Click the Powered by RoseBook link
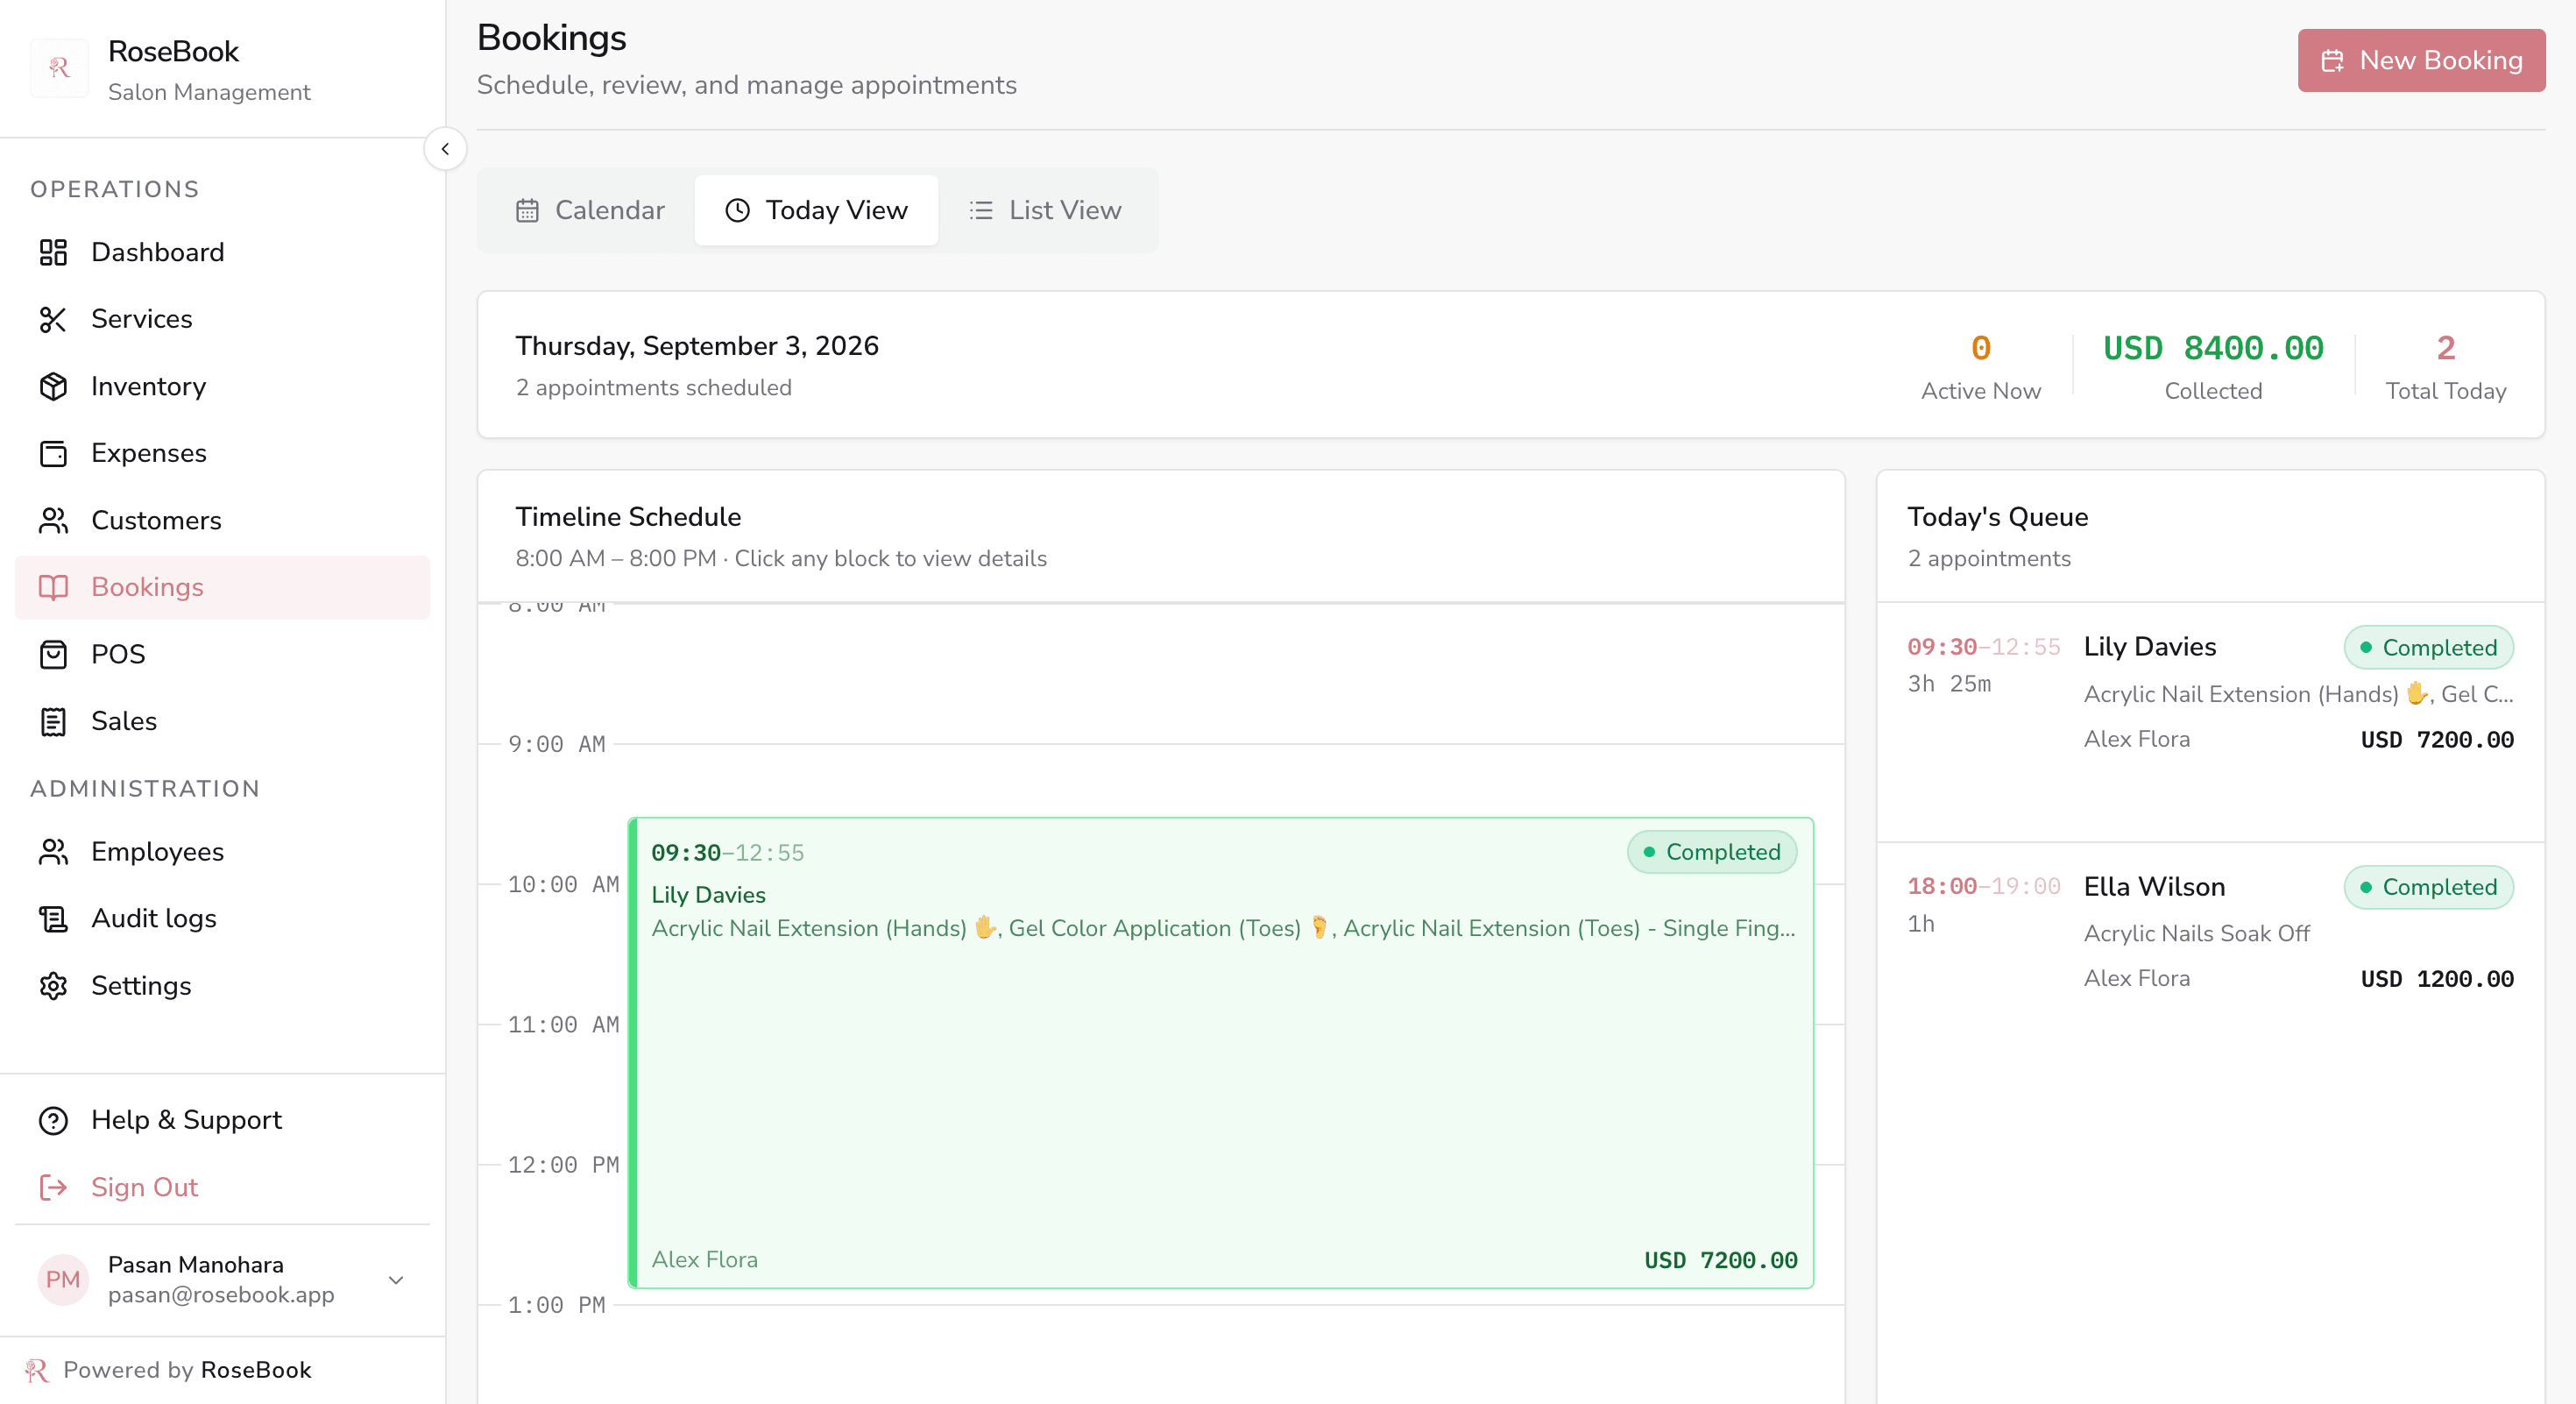 (x=168, y=1370)
